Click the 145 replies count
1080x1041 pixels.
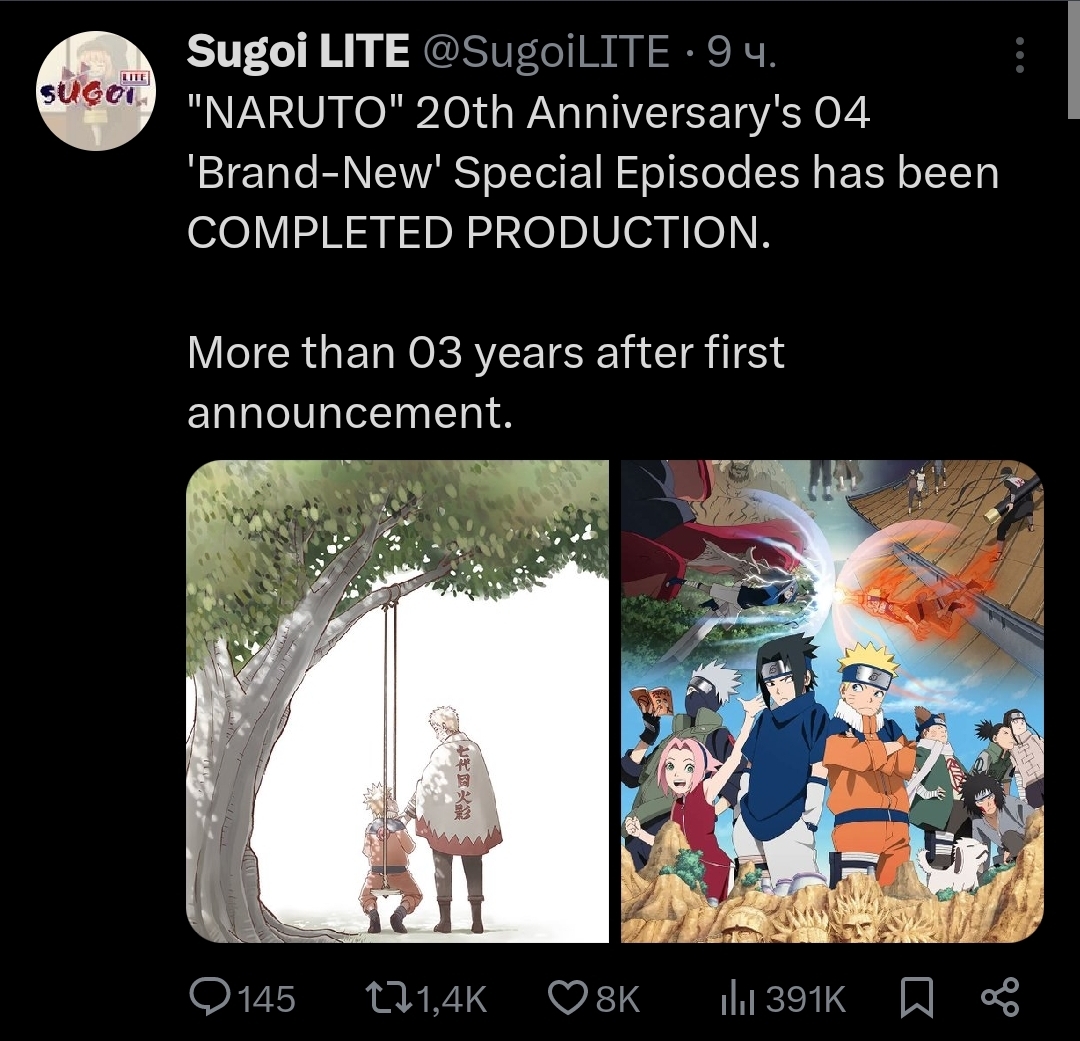point(267,998)
